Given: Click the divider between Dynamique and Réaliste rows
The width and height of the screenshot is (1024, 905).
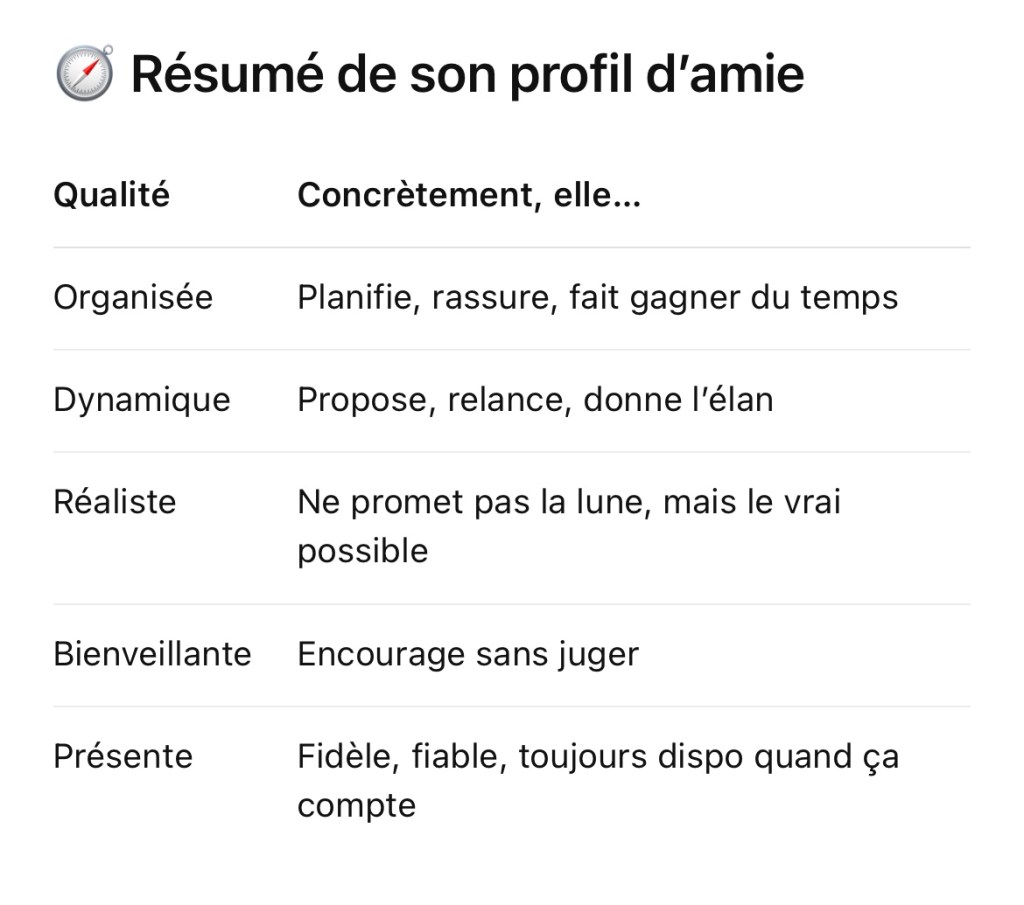Looking at the screenshot, I should pyautogui.click(x=511, y=452).
